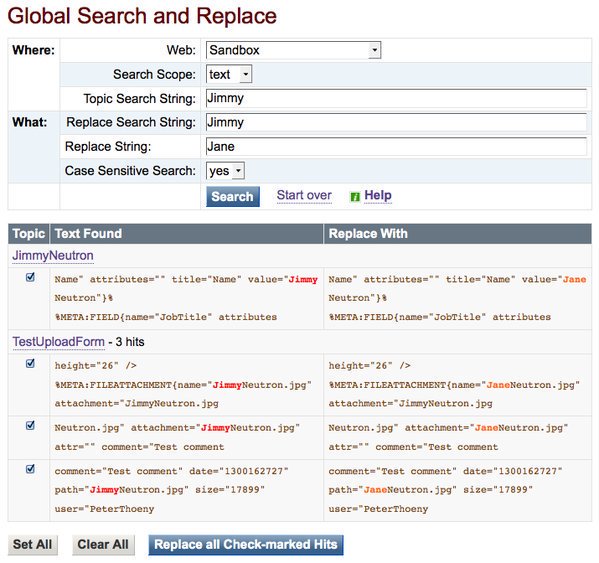Uncheck the META:FILEATTACHMENT name hit checkbox

[30, 363]
